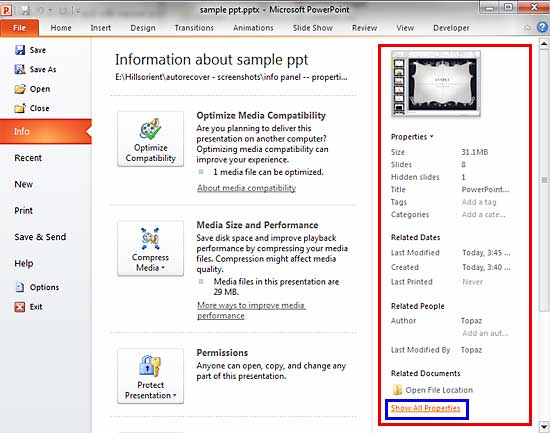The image size is (550, 433).
Task: Click the Open folder icon
Action: click(x=20, y=89)
